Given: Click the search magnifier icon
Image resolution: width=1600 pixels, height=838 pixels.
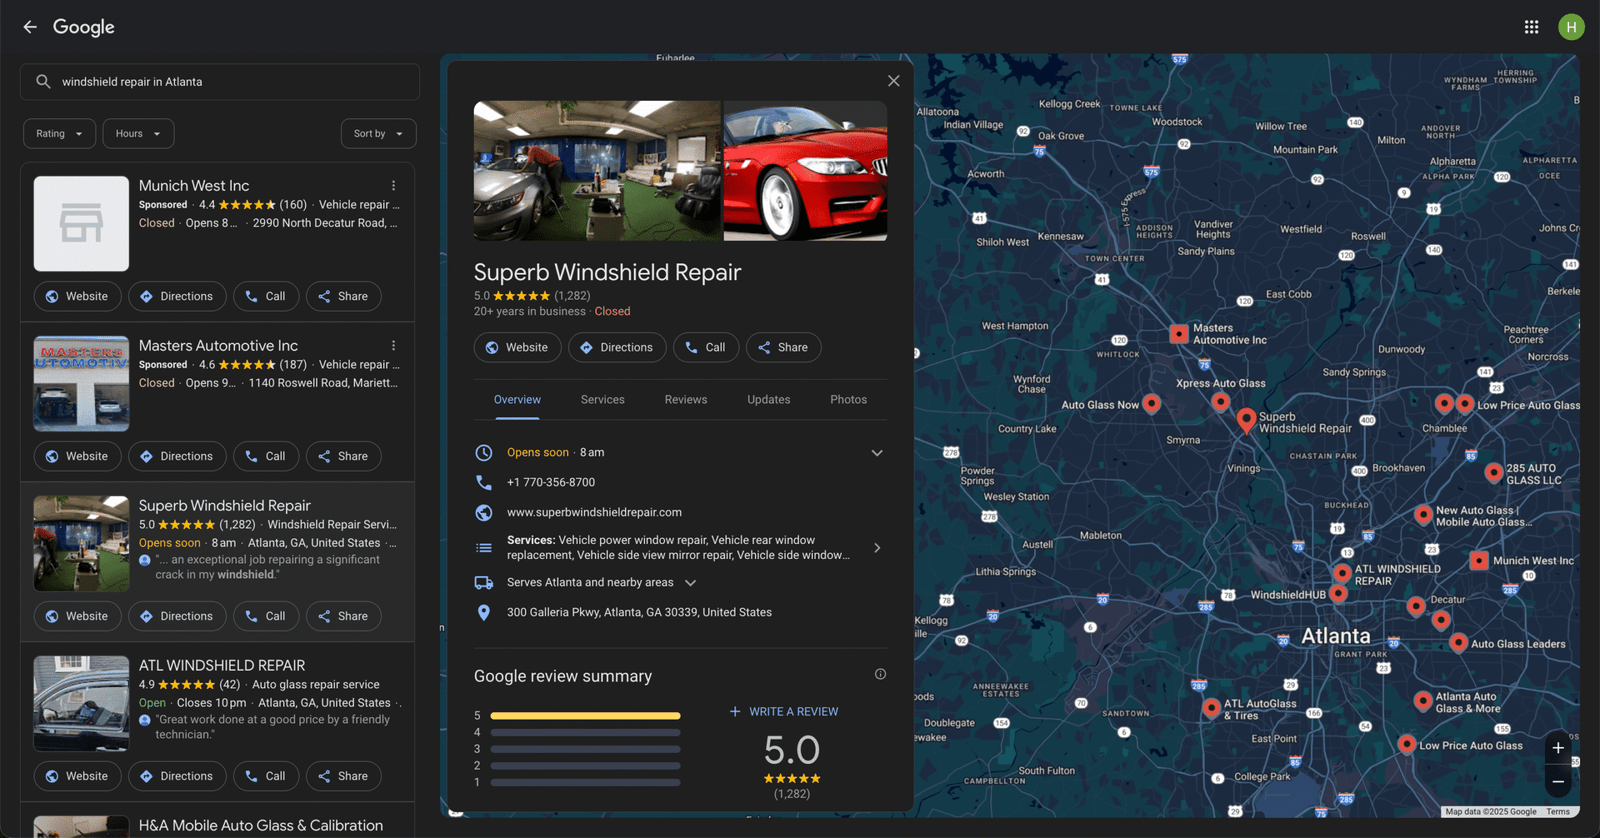Looking at the screenshot, I should (43, 82).
